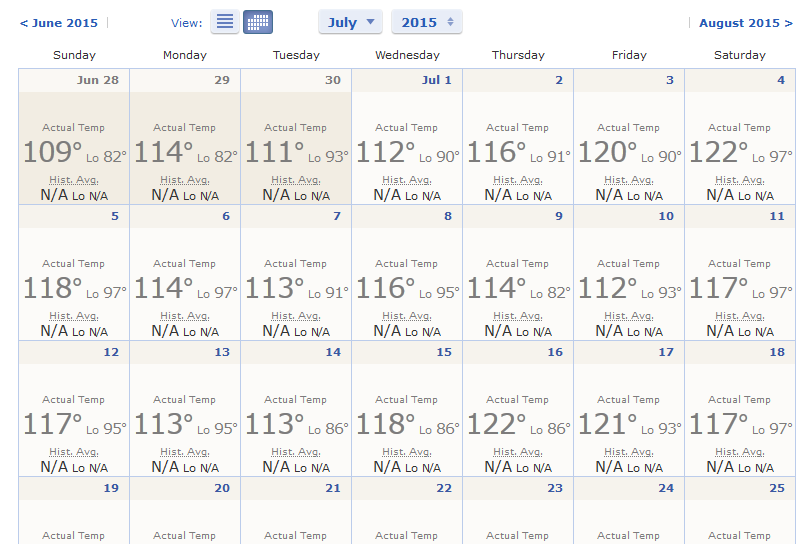Click Hist. Avg. label on July 8
The image size is (809, 544).
[x=407, y=316]
